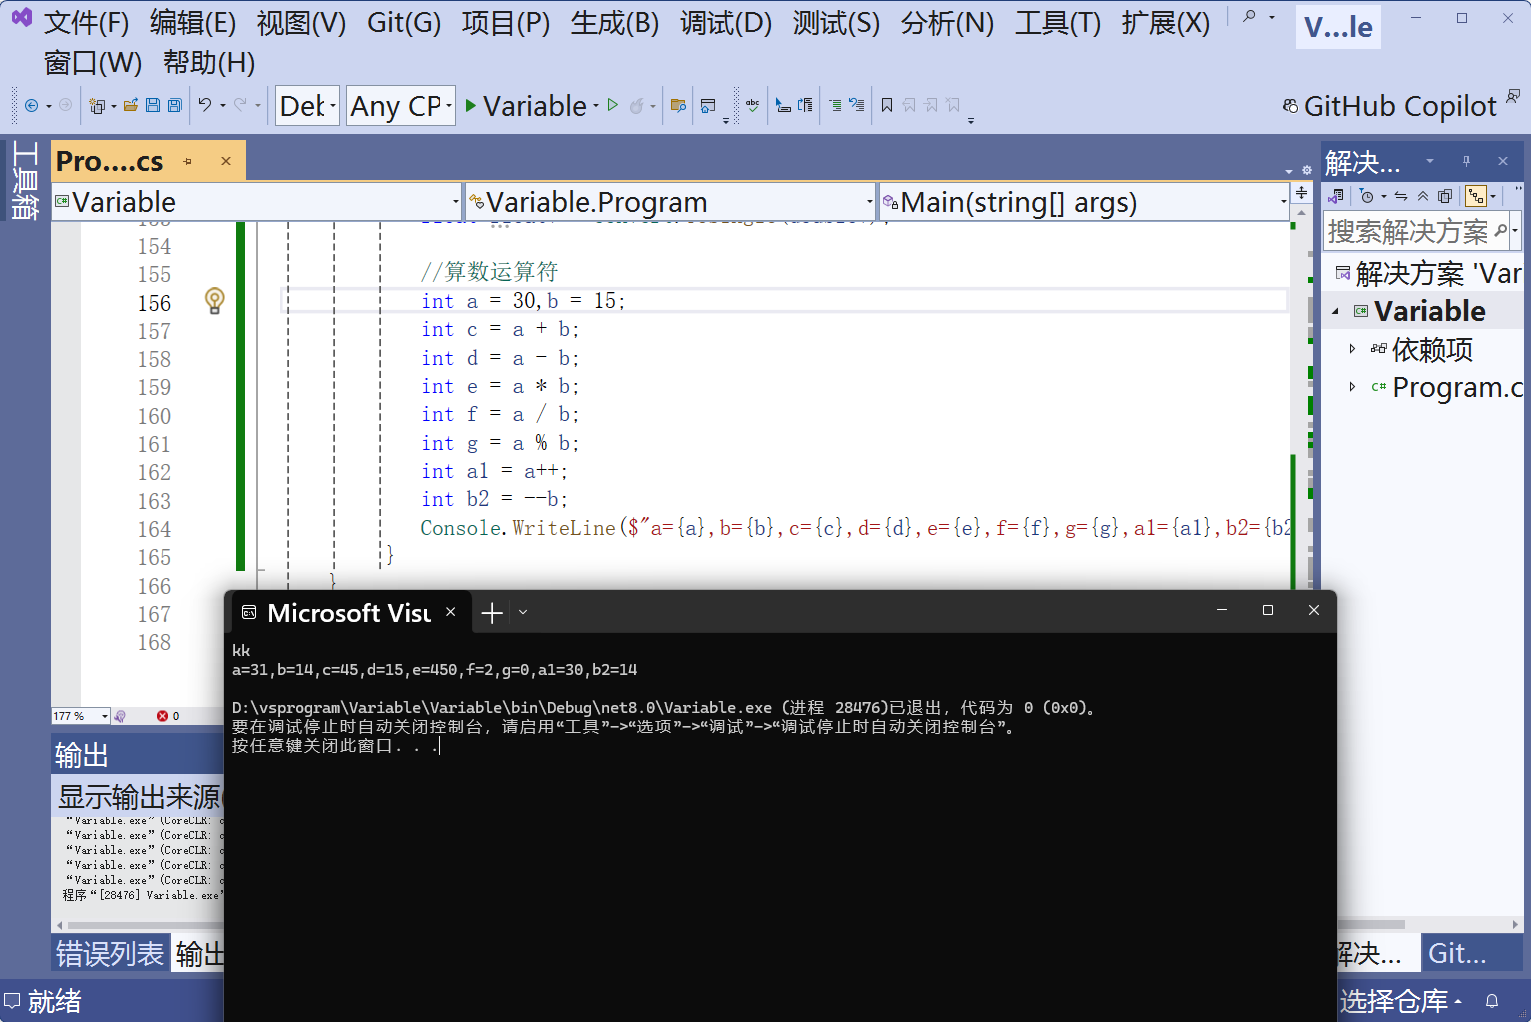Click the spell checker abc icon
The image size is (1531, 1022).
pyautogui.click(x=753, y=105)
